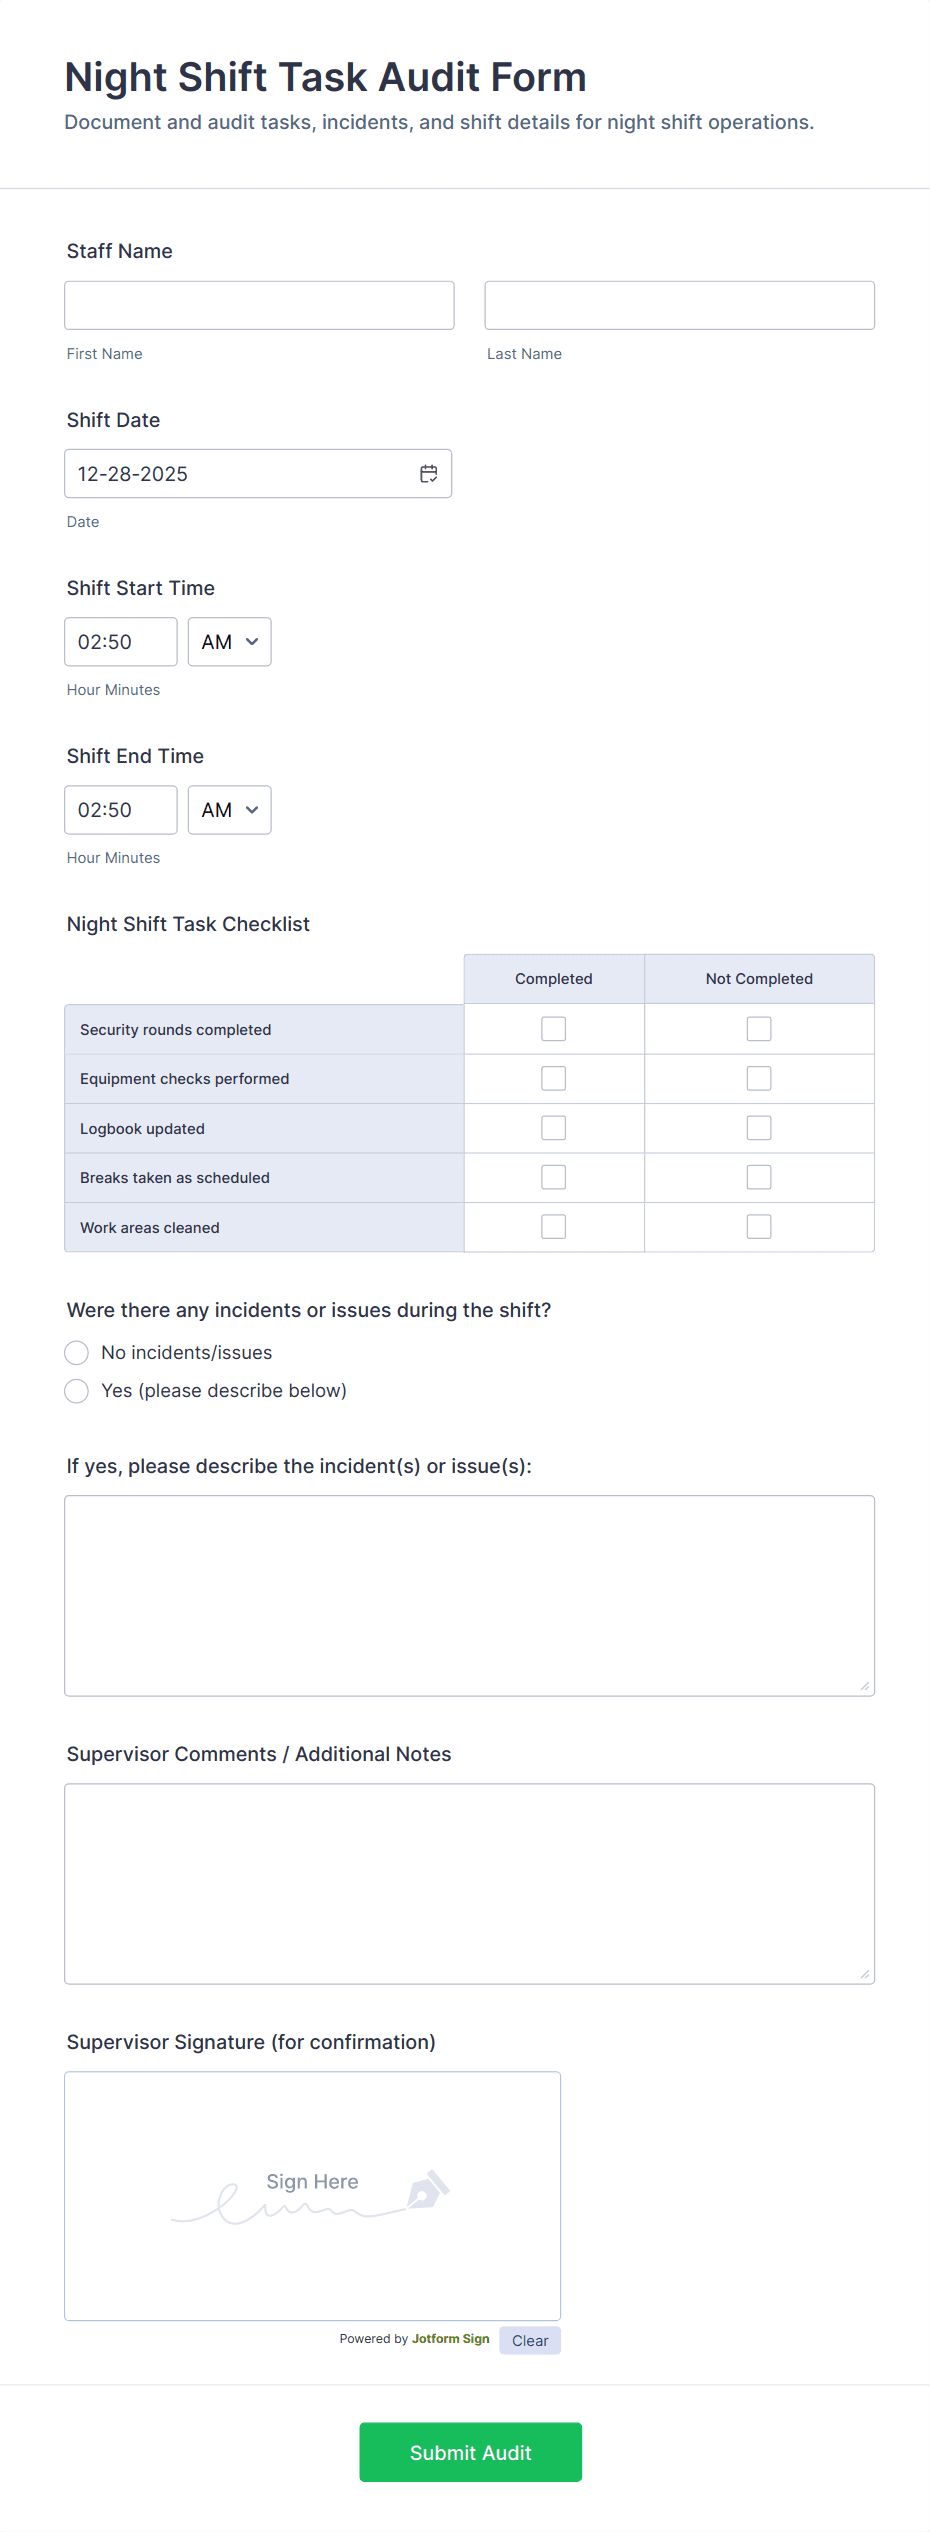
Task: Mark Equipment checks performed as Not Completed
Action: click(759, 1078)
